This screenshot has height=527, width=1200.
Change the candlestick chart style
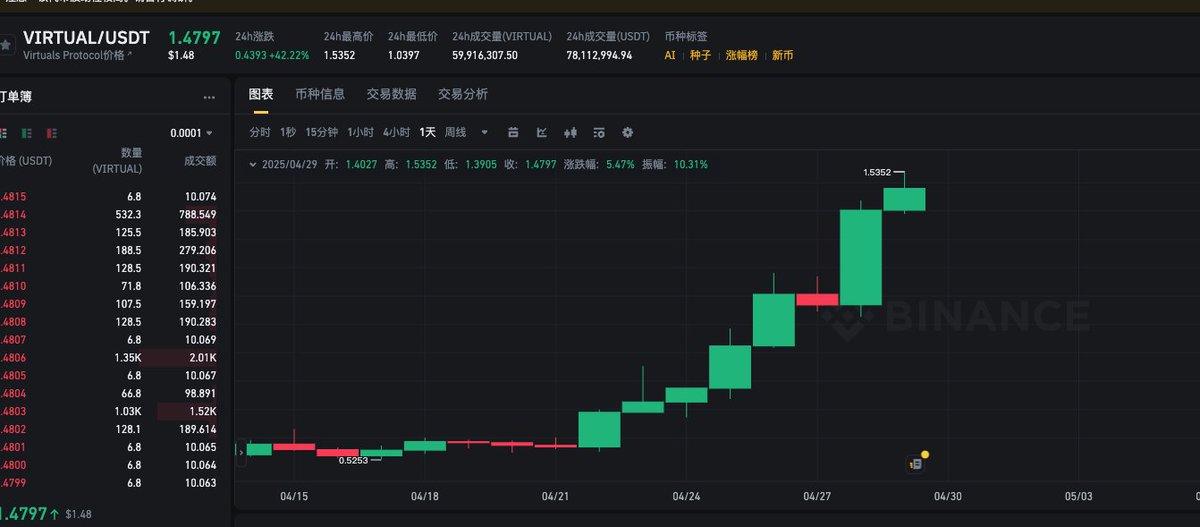(571, 132)
